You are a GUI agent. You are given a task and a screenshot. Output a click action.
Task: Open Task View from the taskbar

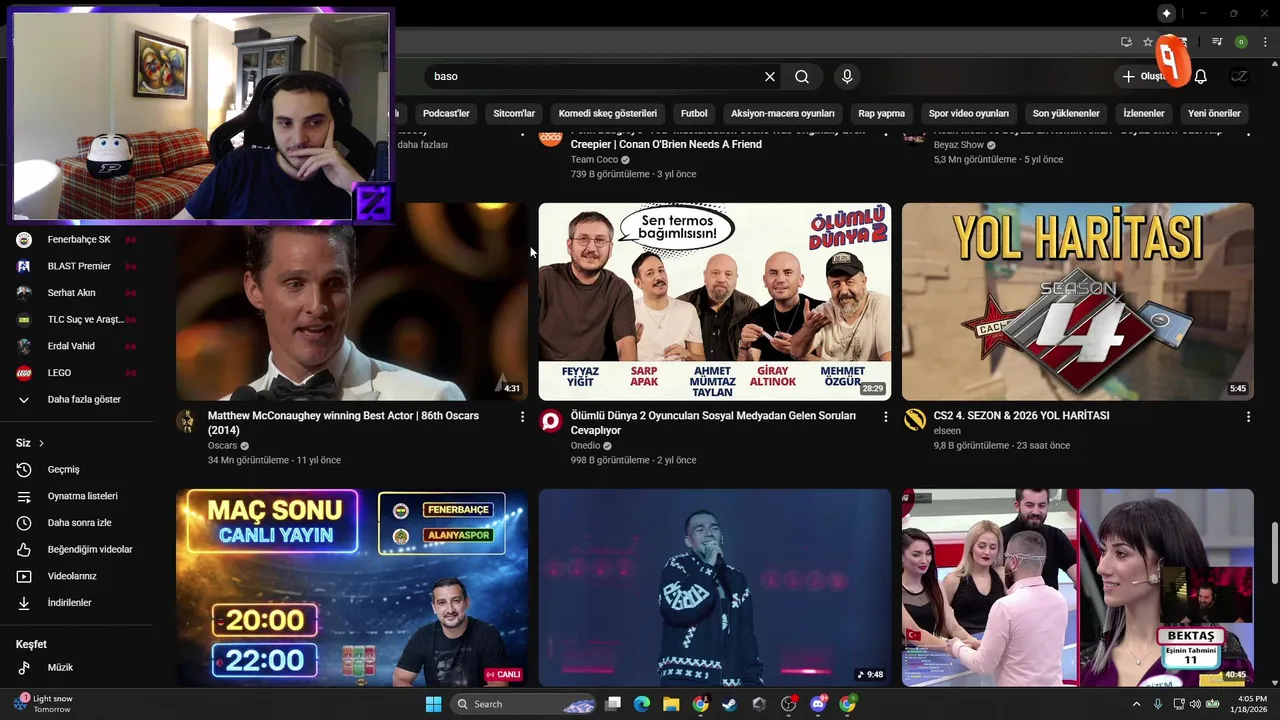coord(613,704)
